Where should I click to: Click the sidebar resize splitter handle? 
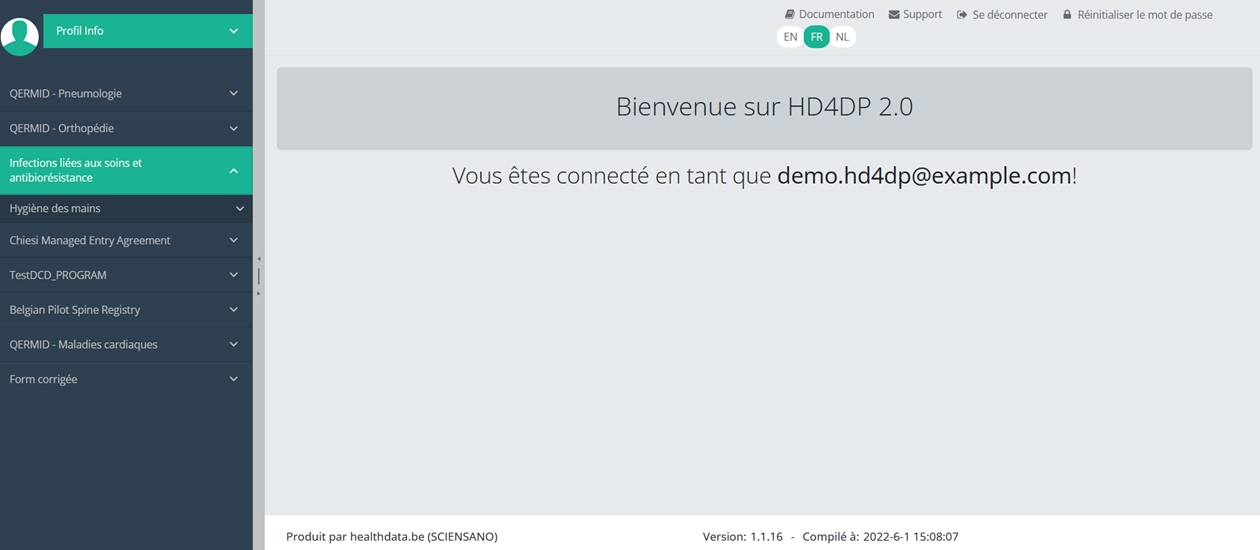coord(259,275)
